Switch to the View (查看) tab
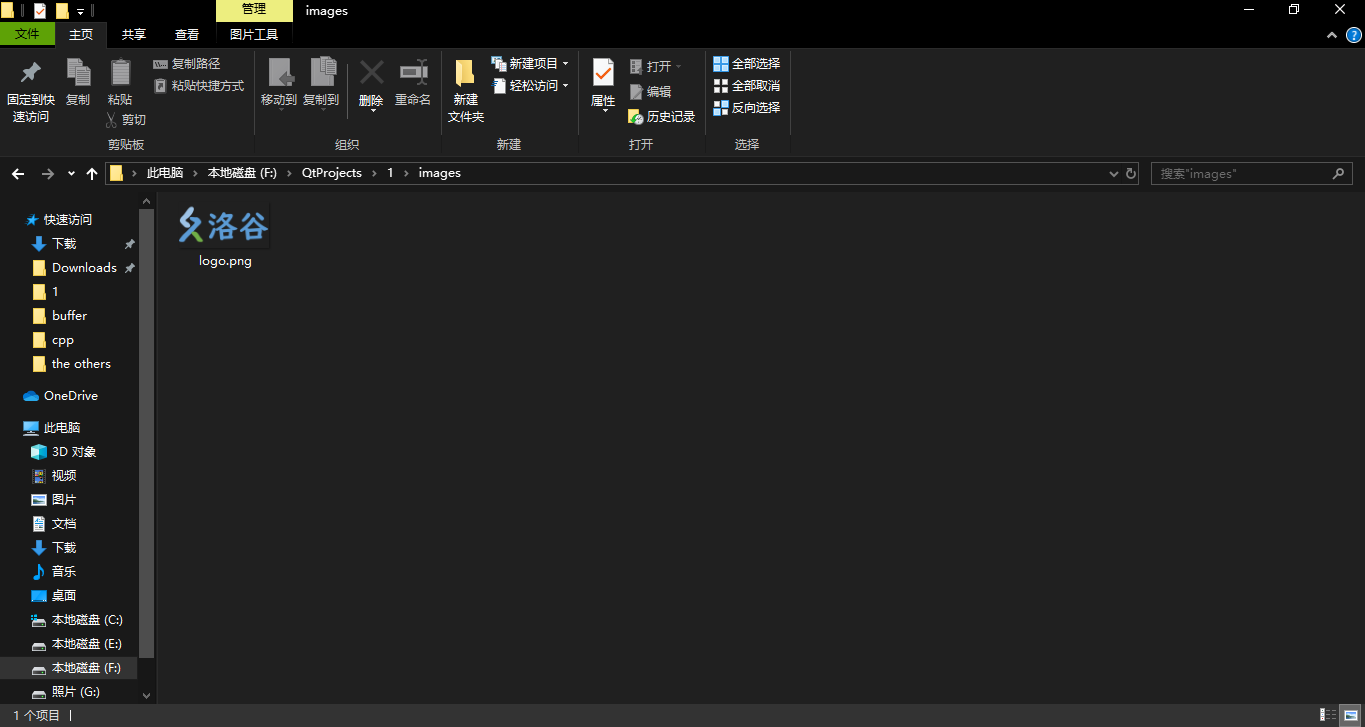 click(x=187, y=34)
